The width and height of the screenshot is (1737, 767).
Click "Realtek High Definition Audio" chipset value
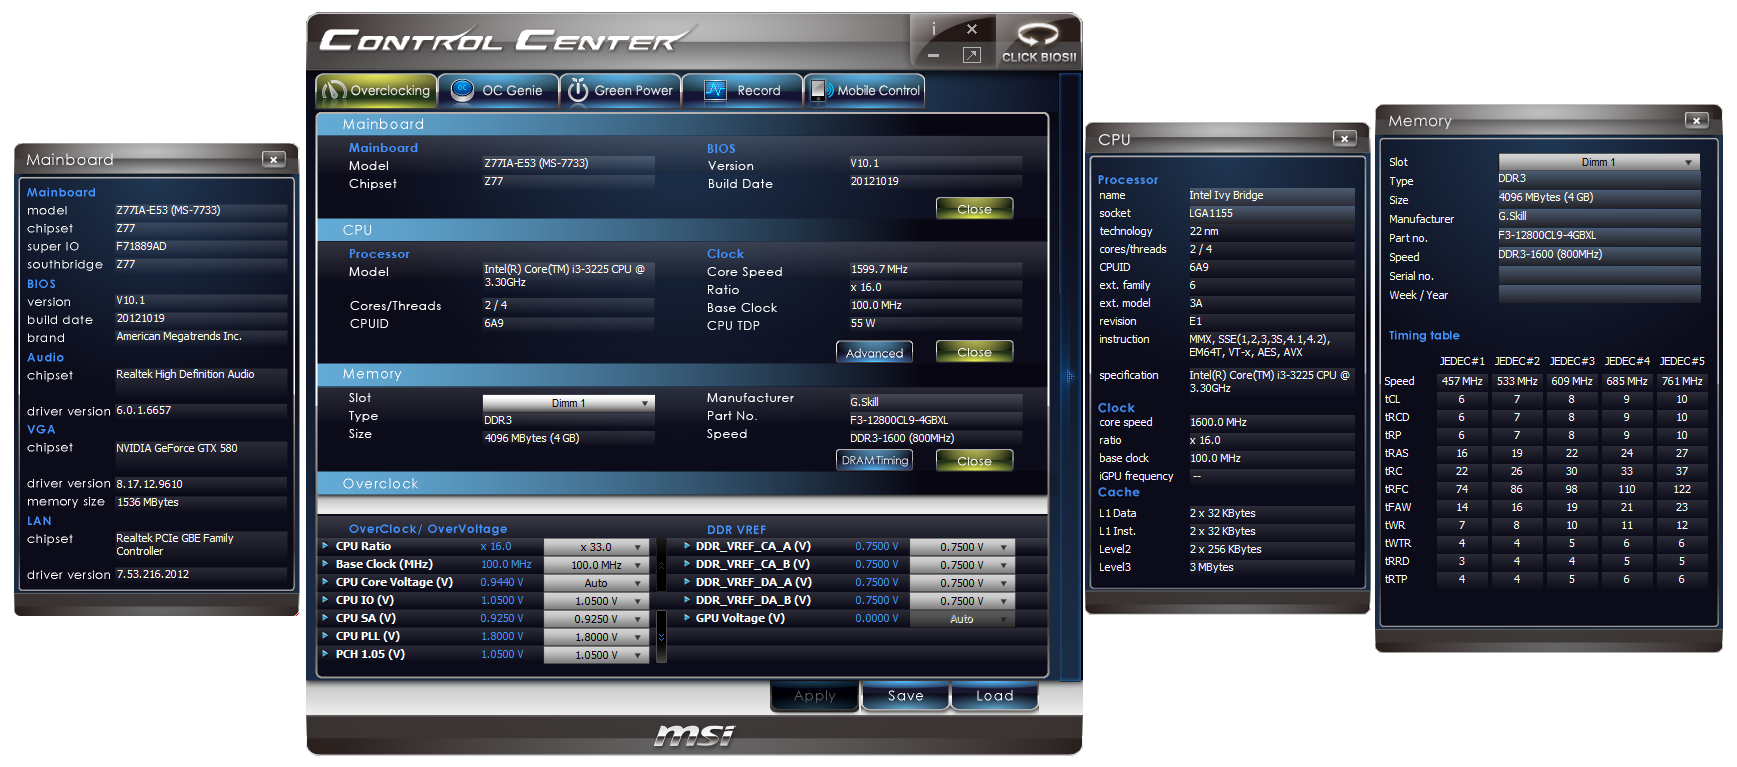[185, 374]
